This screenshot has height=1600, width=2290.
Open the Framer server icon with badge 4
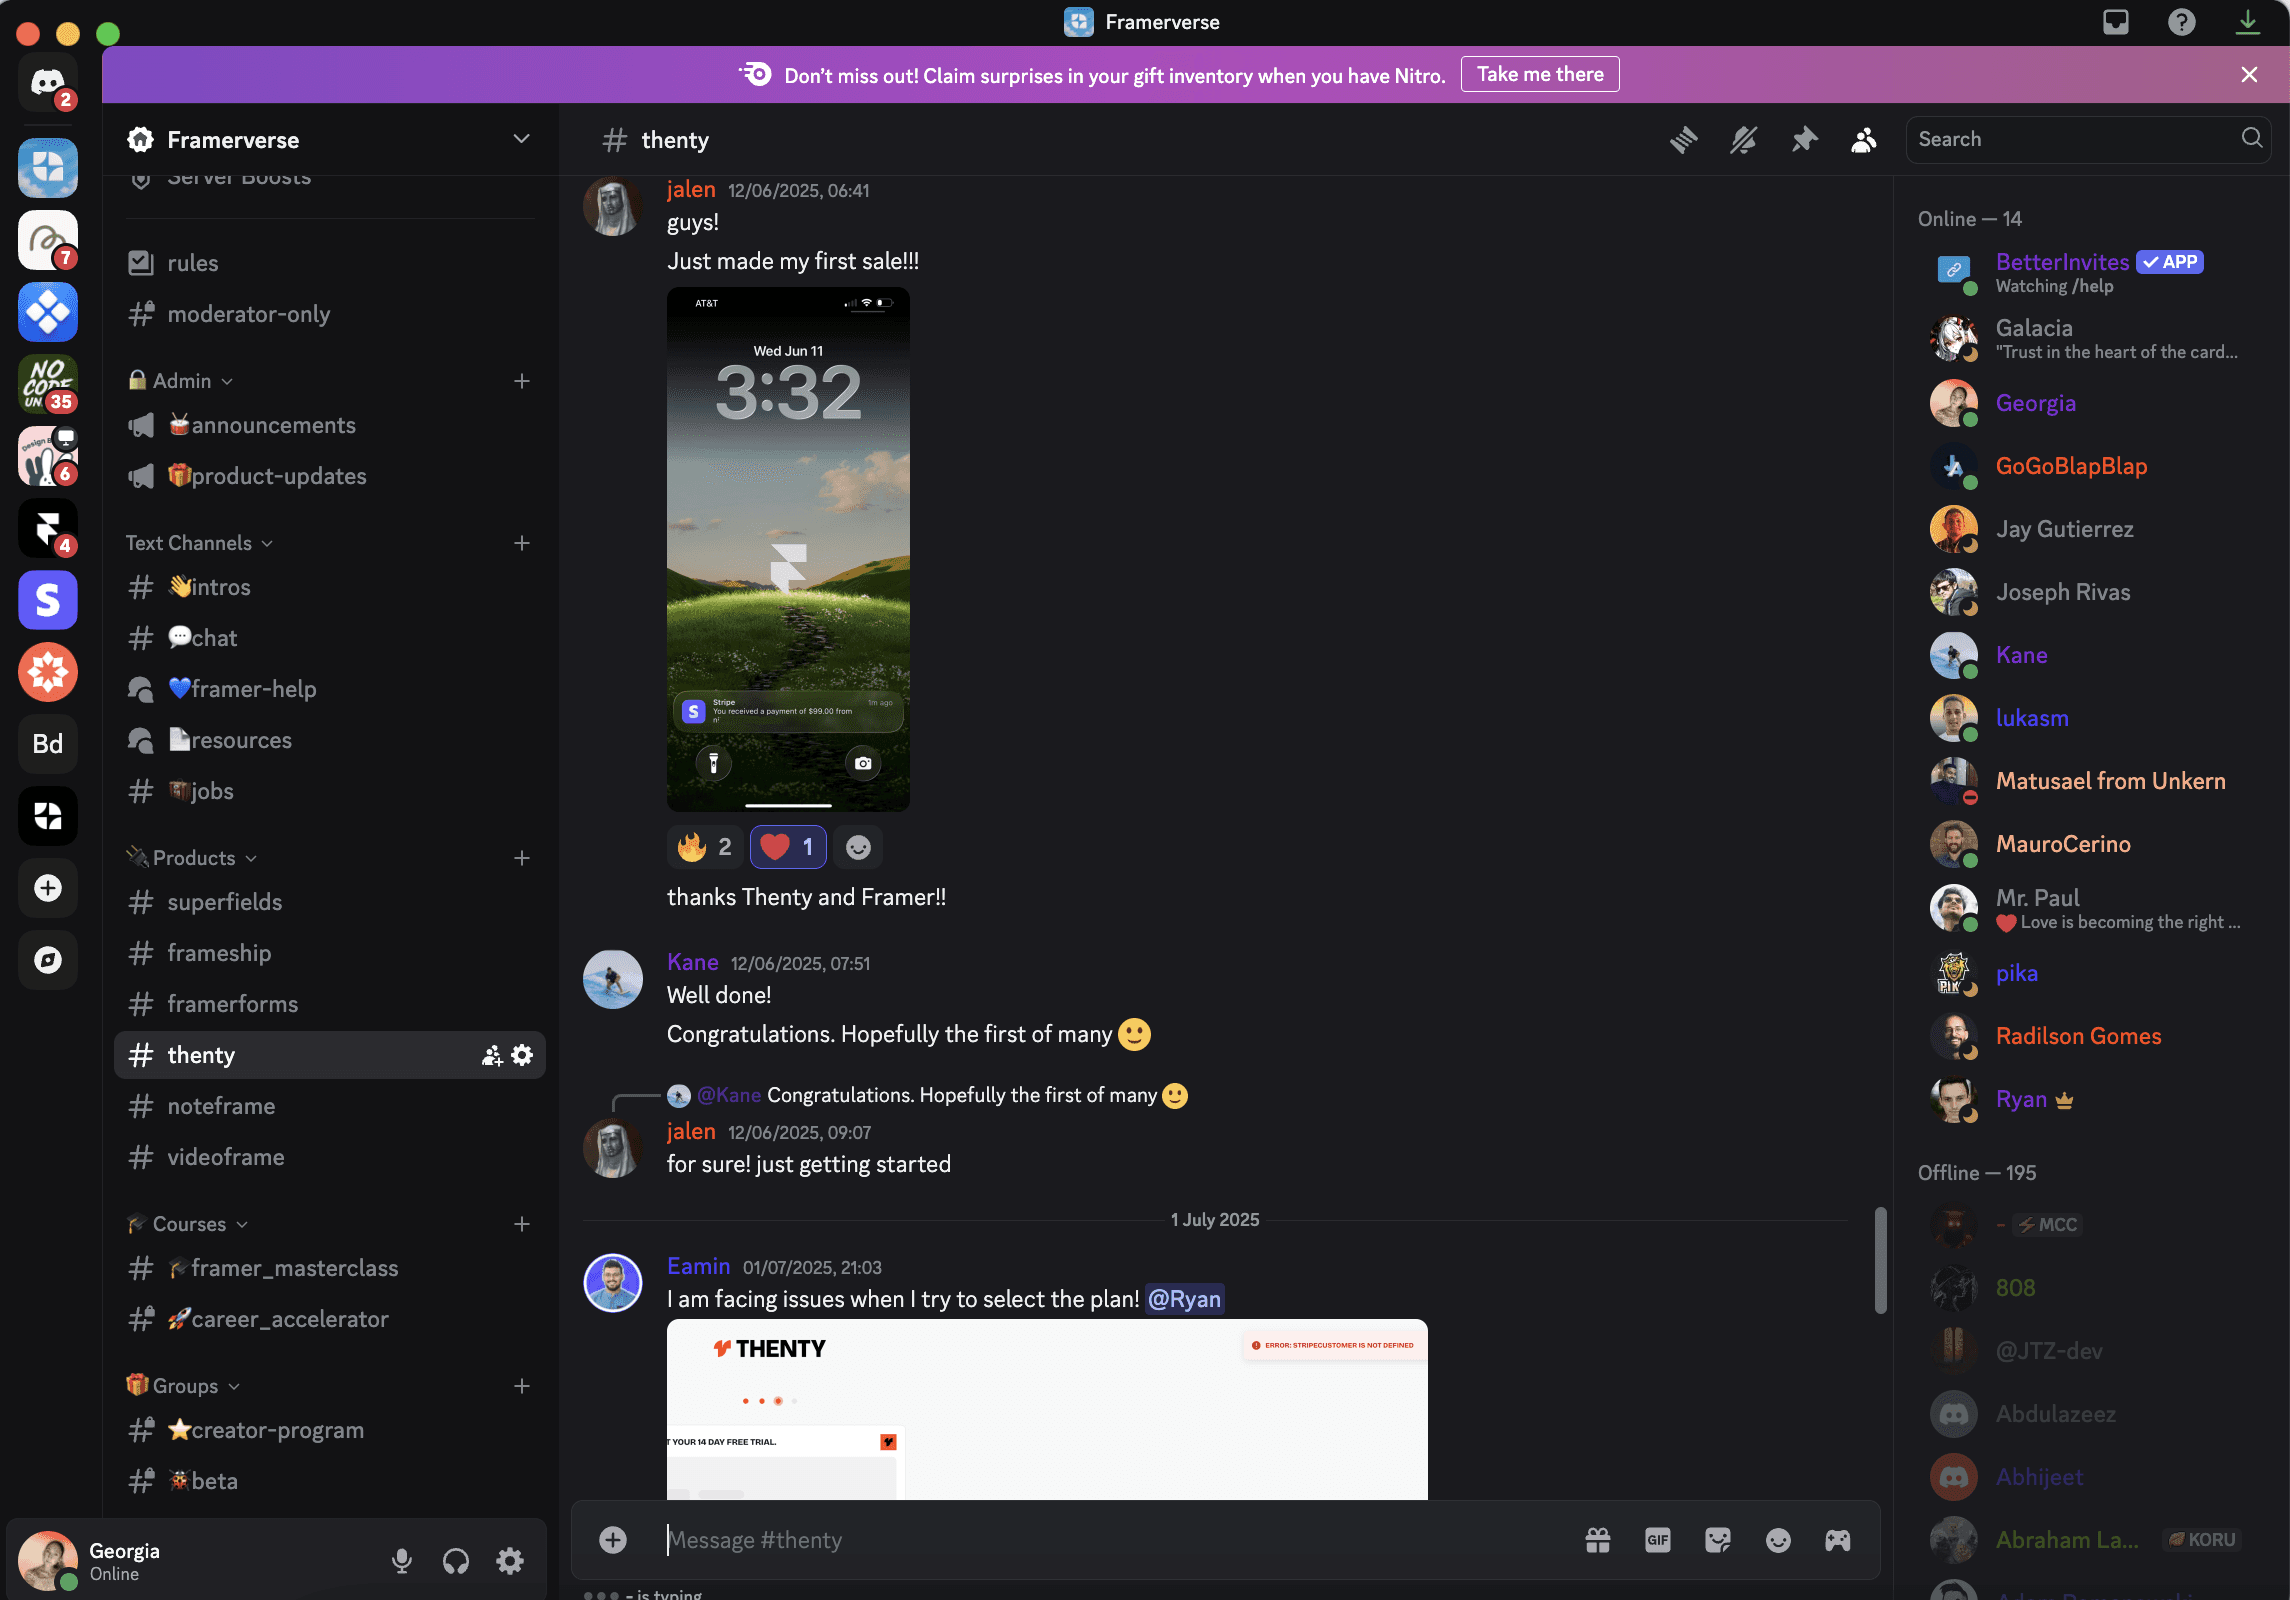47,528
